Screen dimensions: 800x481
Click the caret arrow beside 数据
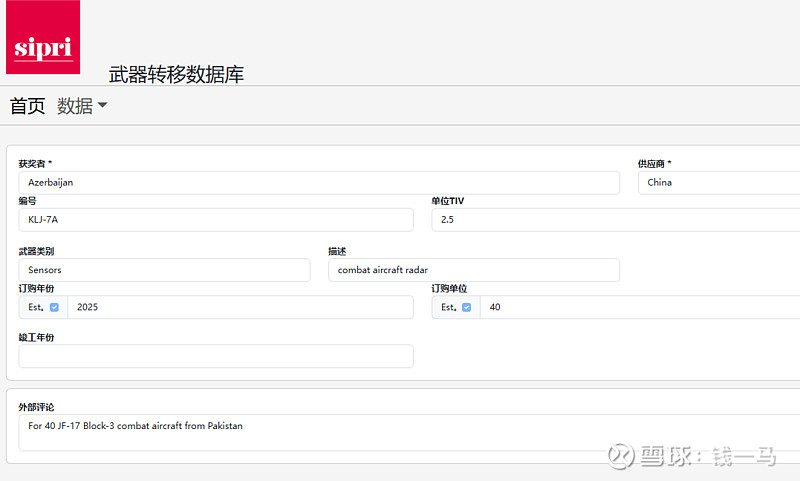pyautogui.click(x=102, y=105)
